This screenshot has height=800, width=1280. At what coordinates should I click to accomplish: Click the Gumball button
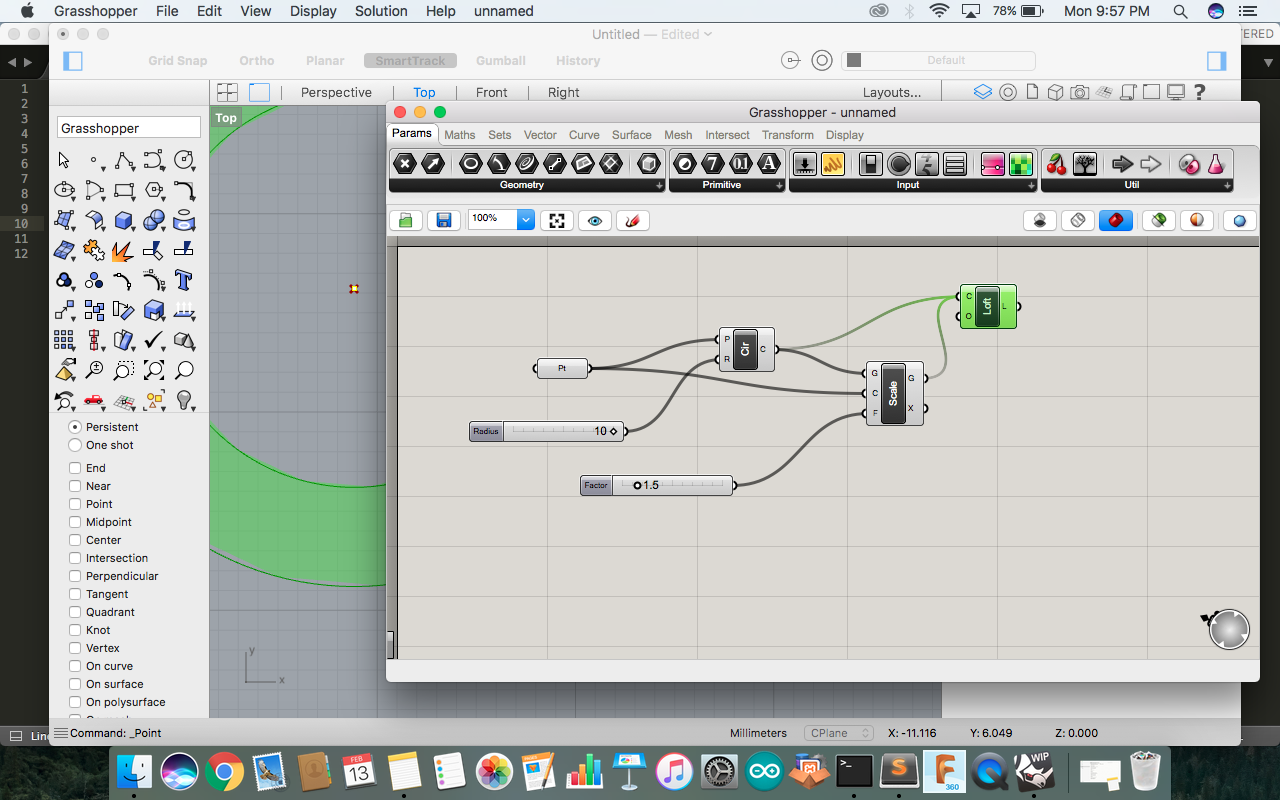tap(501, 60)
